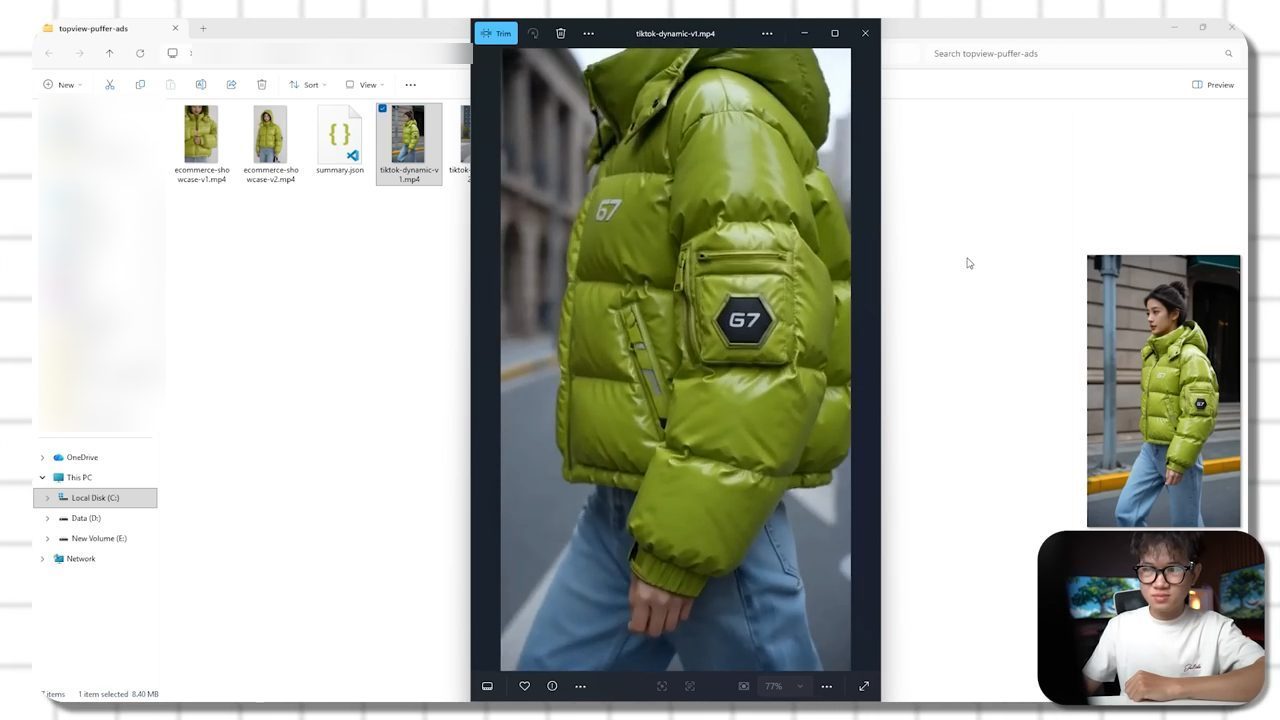Mark the video as favorite with the heart icon
This screenshot has width=1280, height=720.
click(524, 686)
